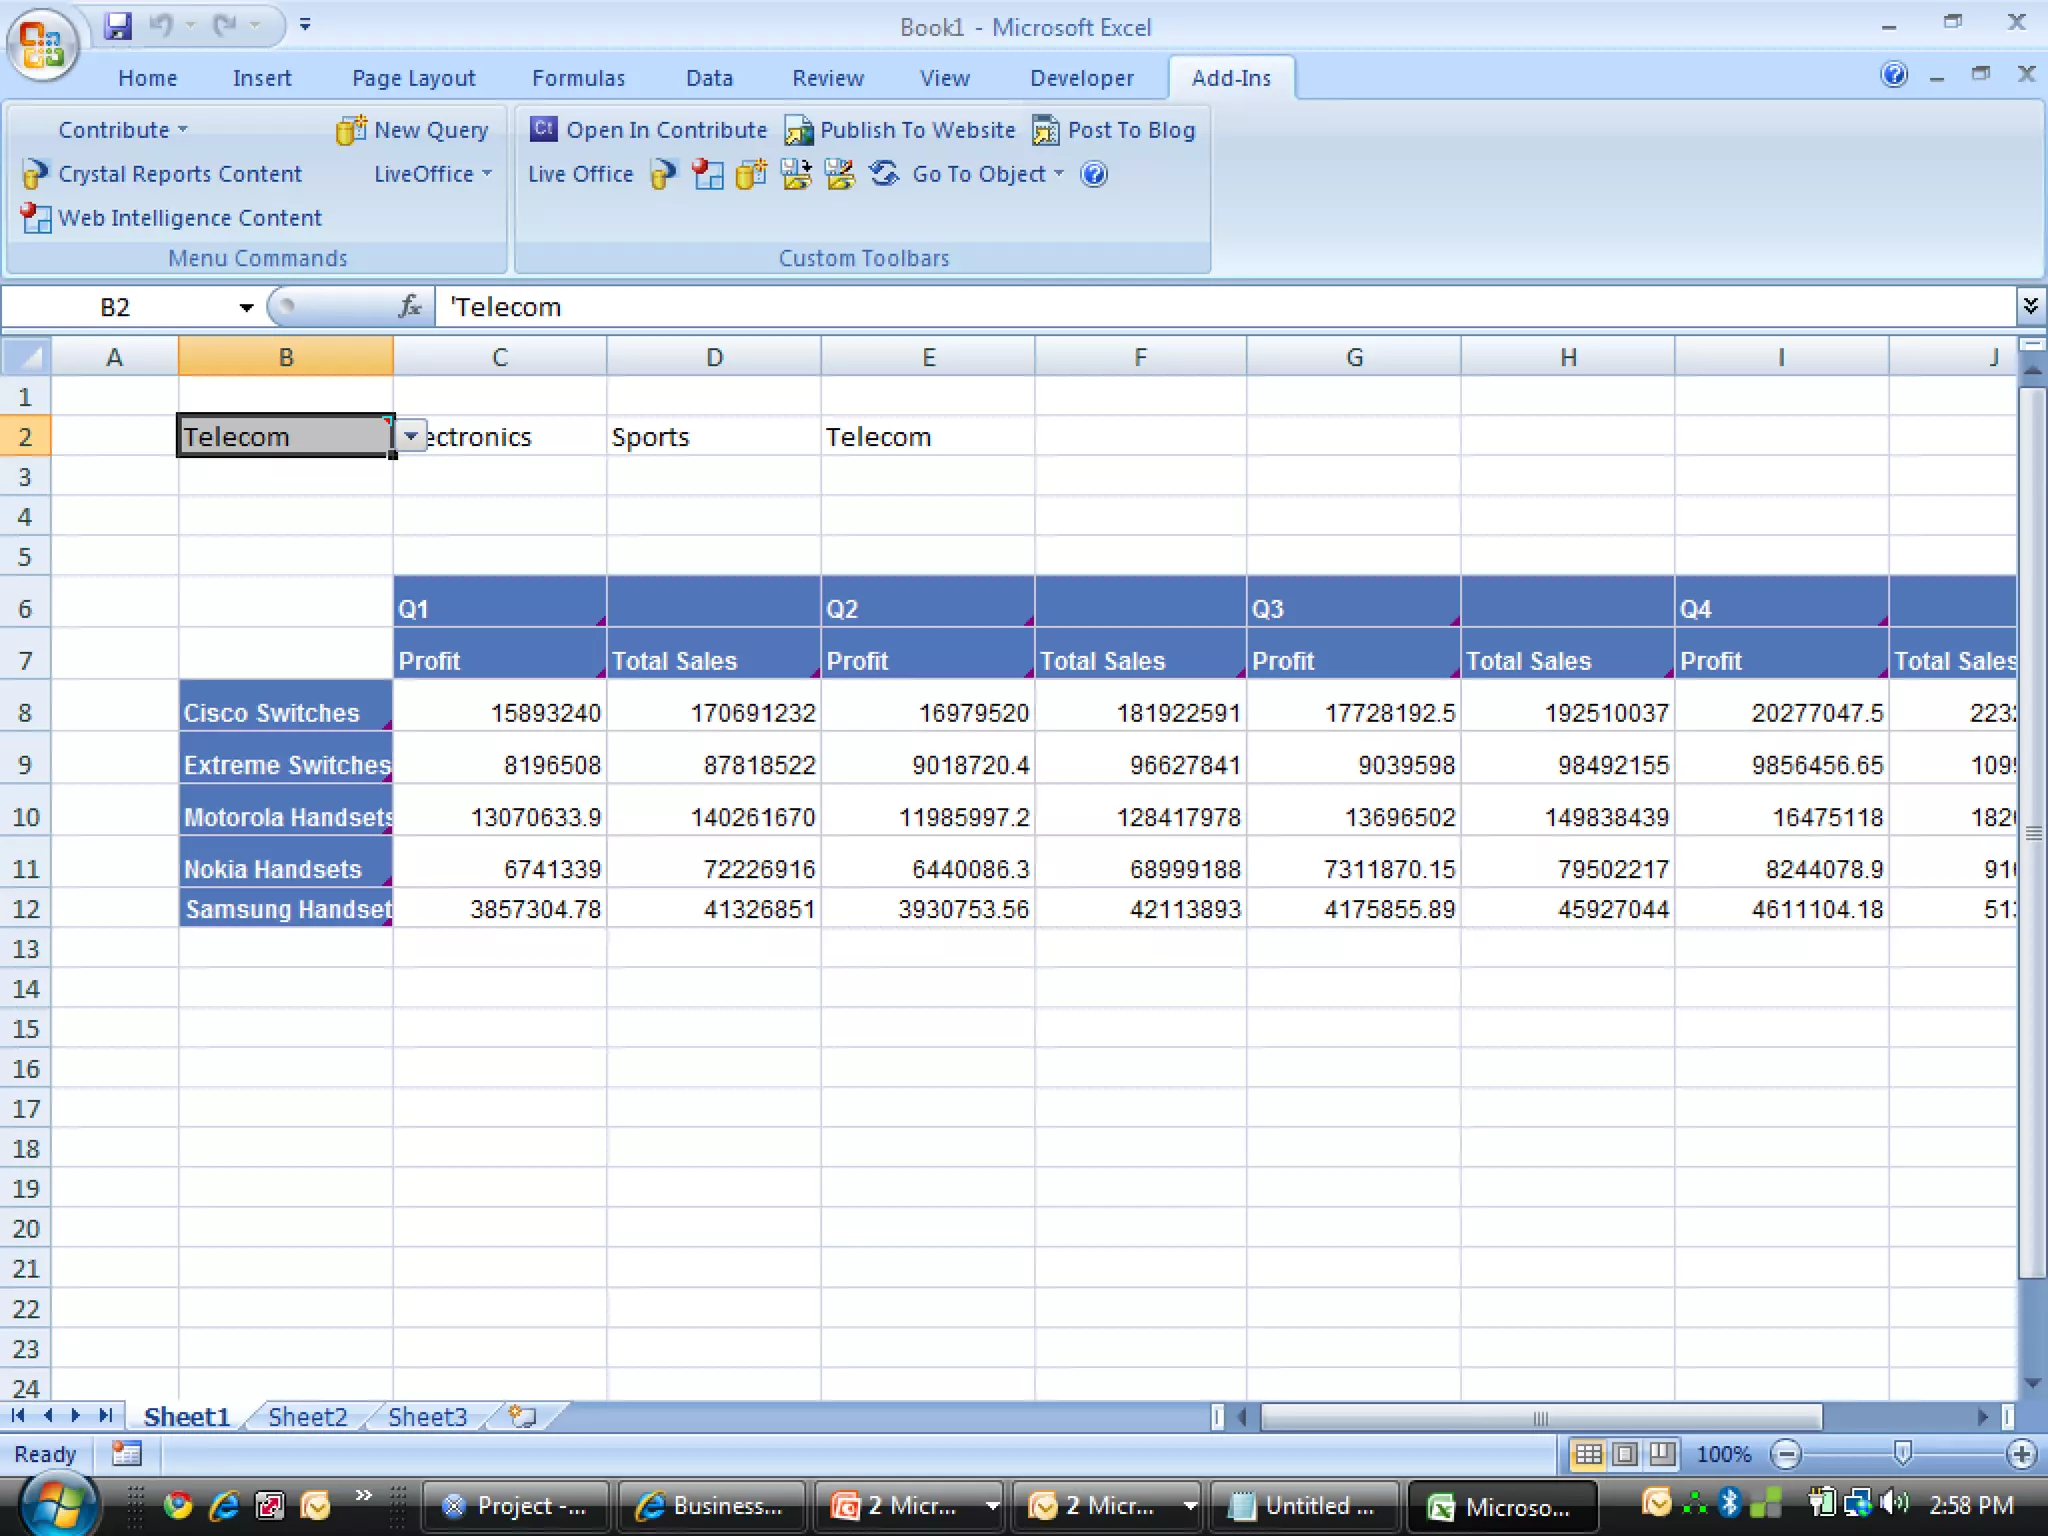Open the Name Box dropdown arrow
2048x1536 pixels.
(246, 307)
